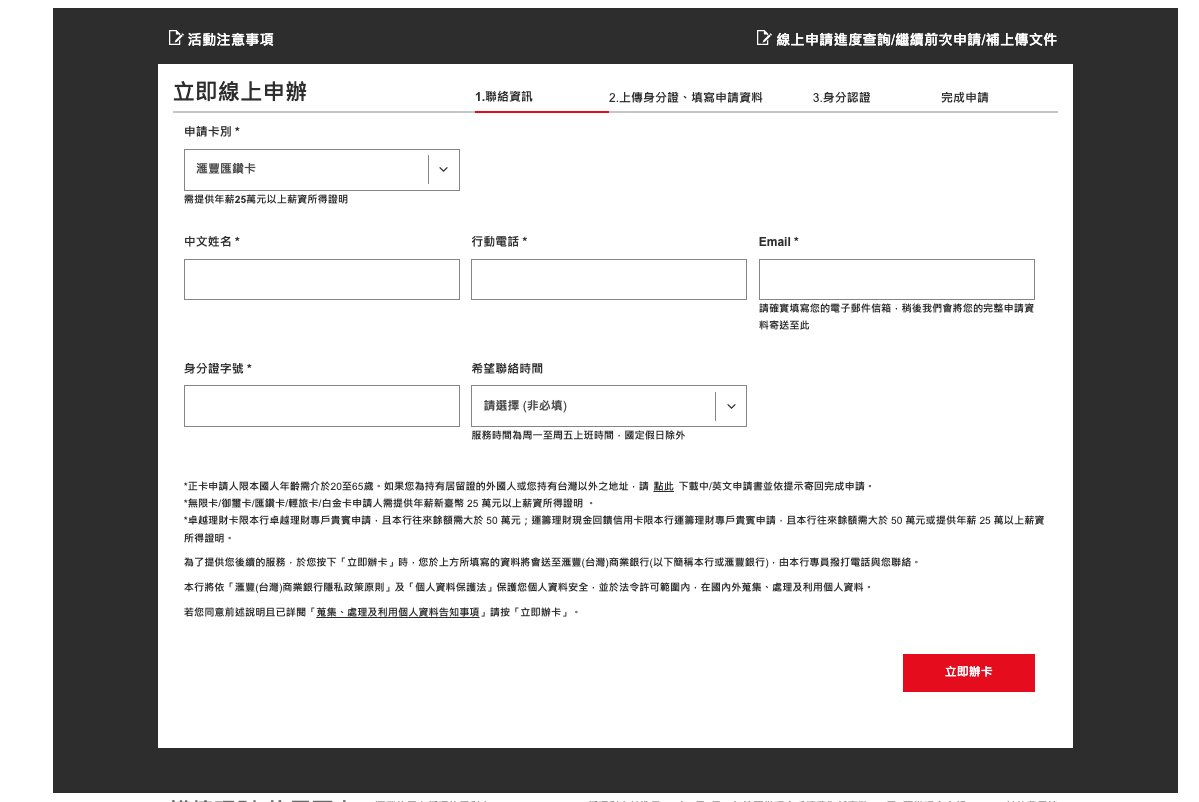
Task: Open the 滙豐匯鑽卡 card type selector
Action: [306, 170]
